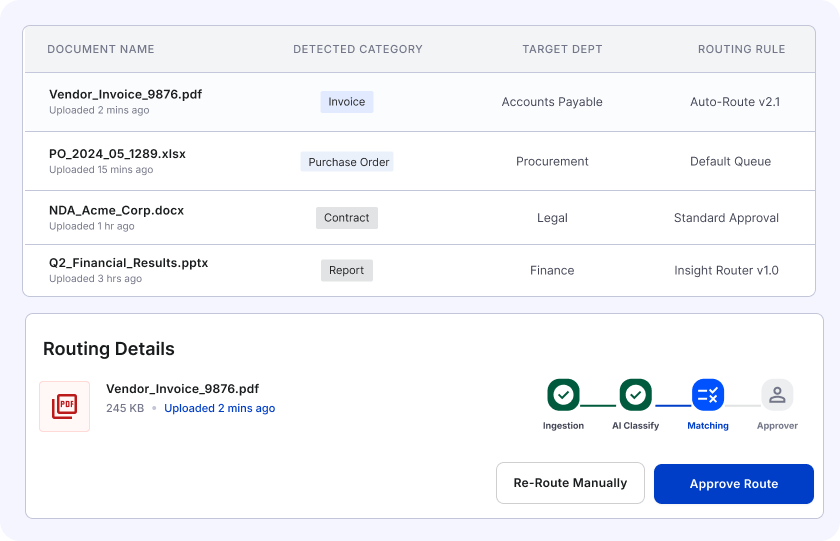Image resolution: width=840 pixels, height=541 pixels.
Task: Sort by the Document Name column header
Action: [x=101, y=49]
